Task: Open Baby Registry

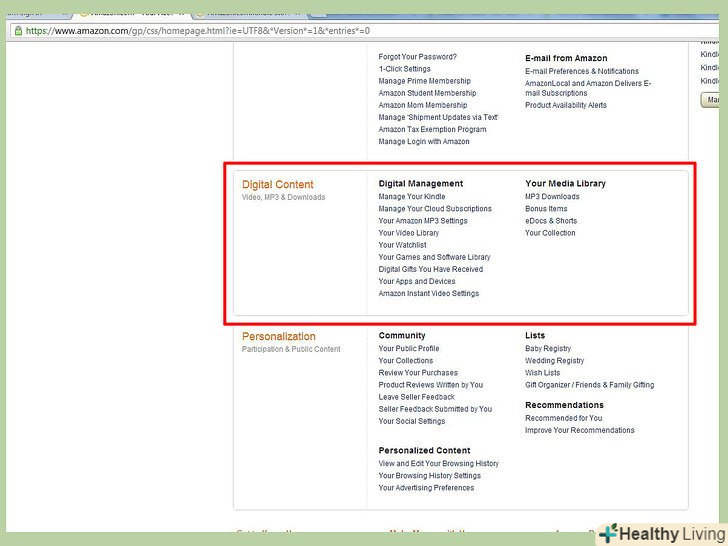Action: pos(548,348)
